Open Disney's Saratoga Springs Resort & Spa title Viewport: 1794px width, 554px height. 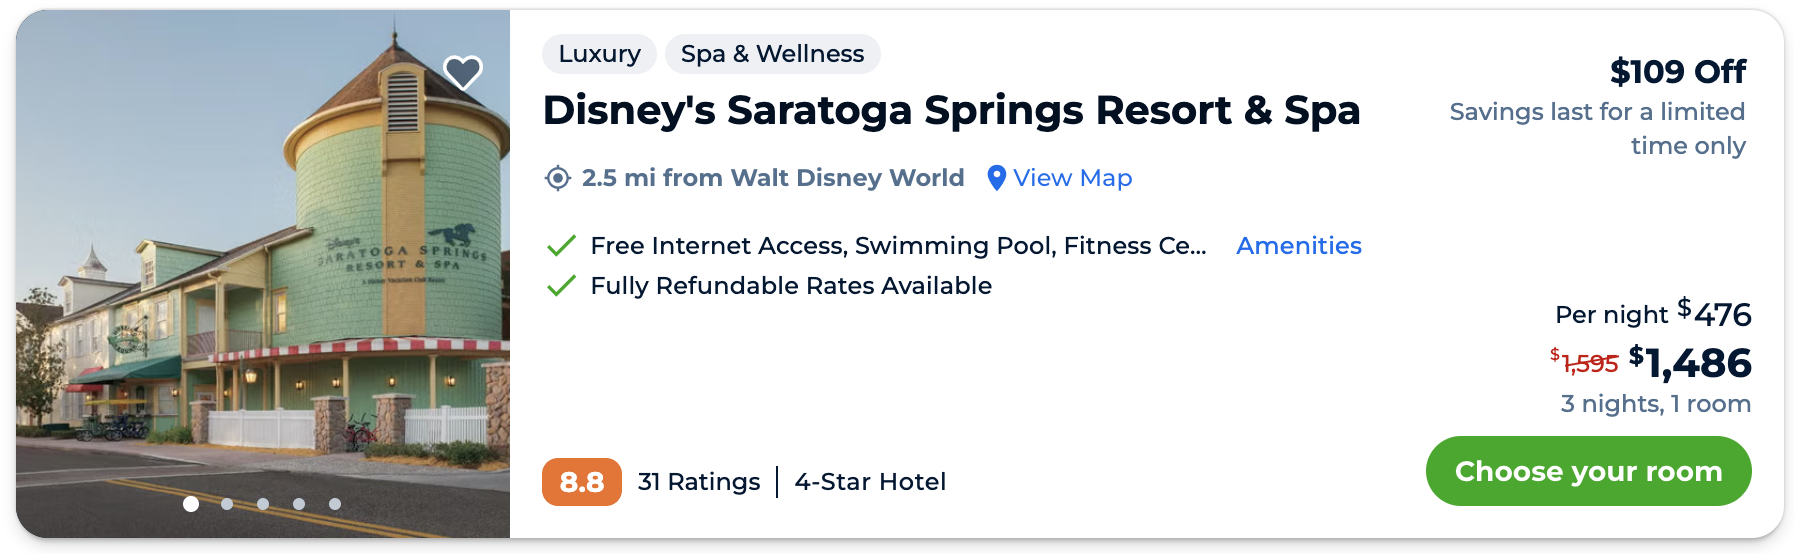click(951, 110)
